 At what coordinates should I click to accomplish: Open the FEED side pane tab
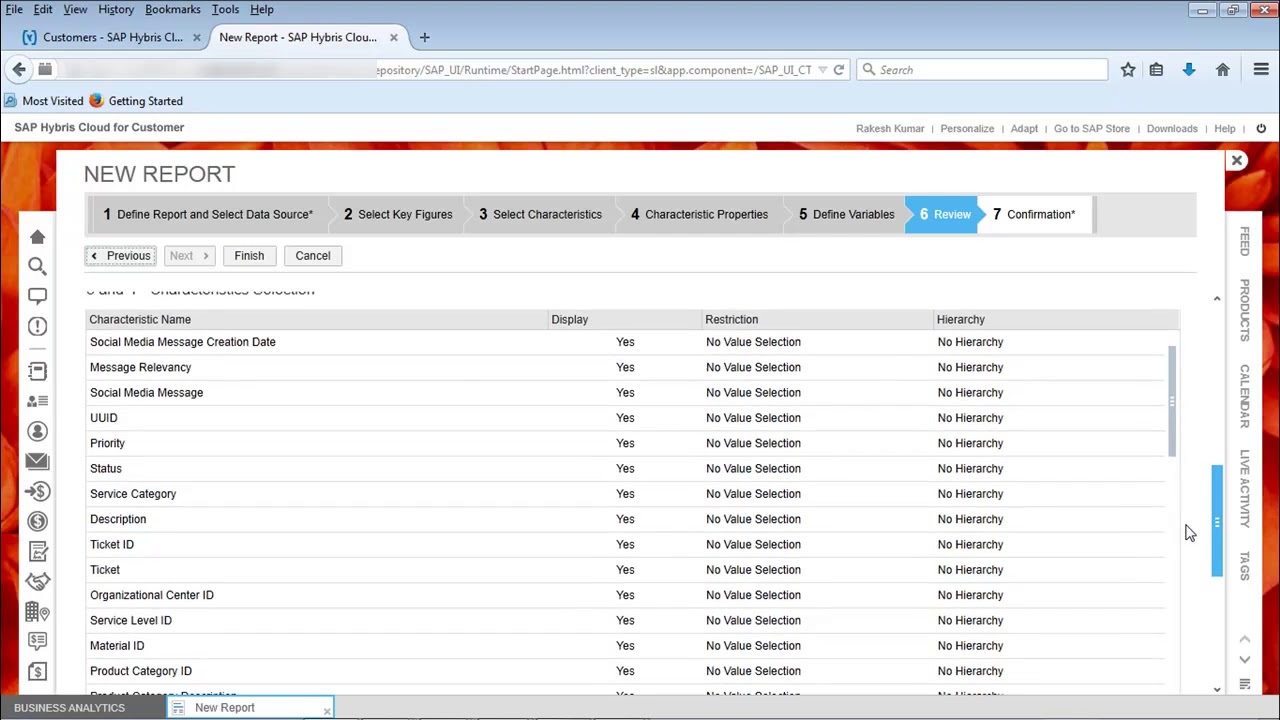[1245, 241]
